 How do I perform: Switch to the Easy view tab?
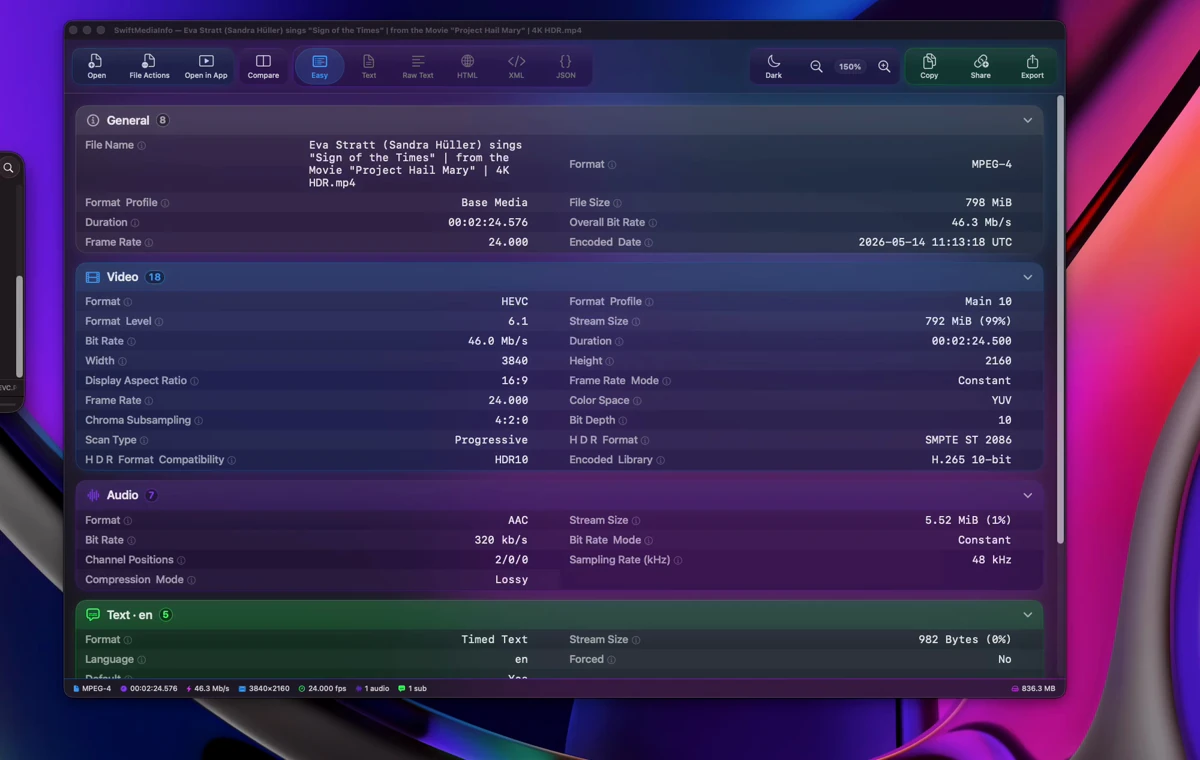click(319, 66)
